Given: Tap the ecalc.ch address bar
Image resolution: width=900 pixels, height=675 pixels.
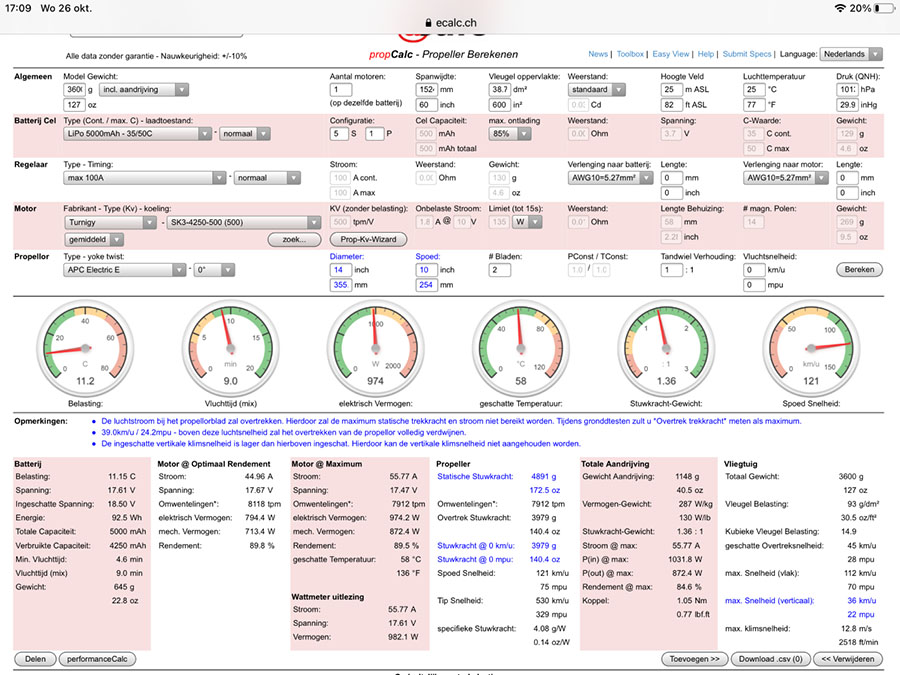Looking at the screenshot, I should (450, 23).
